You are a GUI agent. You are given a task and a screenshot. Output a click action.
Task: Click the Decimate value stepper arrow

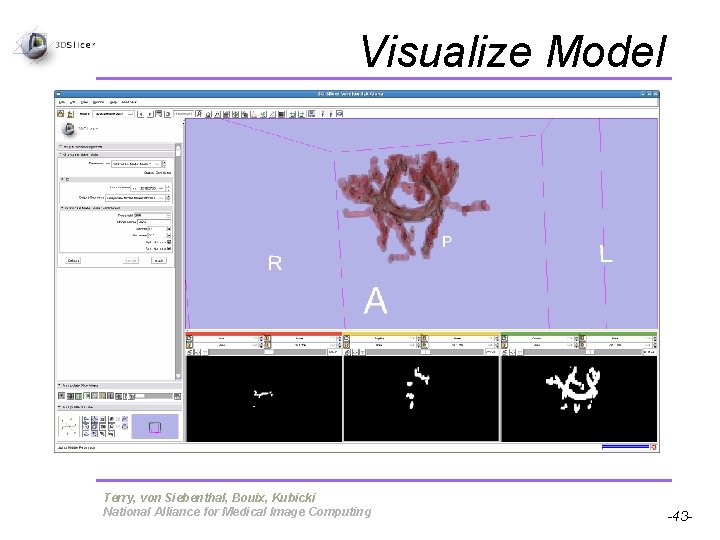(x=169, y=235)
